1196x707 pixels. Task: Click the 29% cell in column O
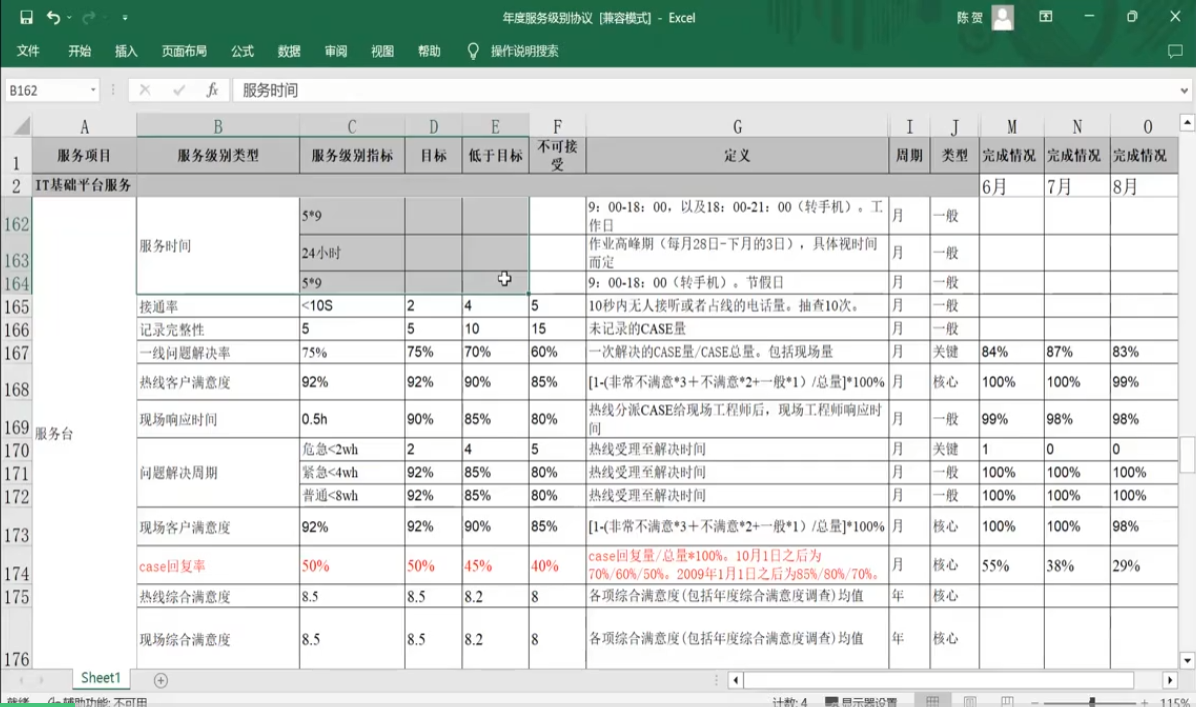click(x=1143, y=565)
